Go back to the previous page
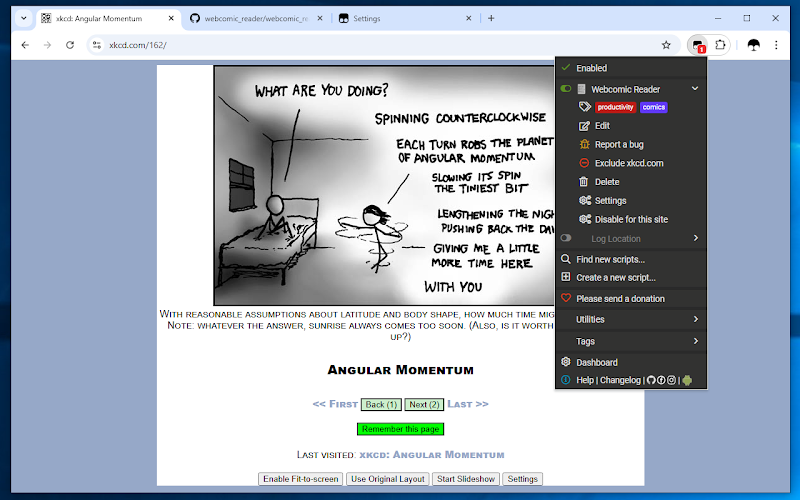 [x=25, y=45]
